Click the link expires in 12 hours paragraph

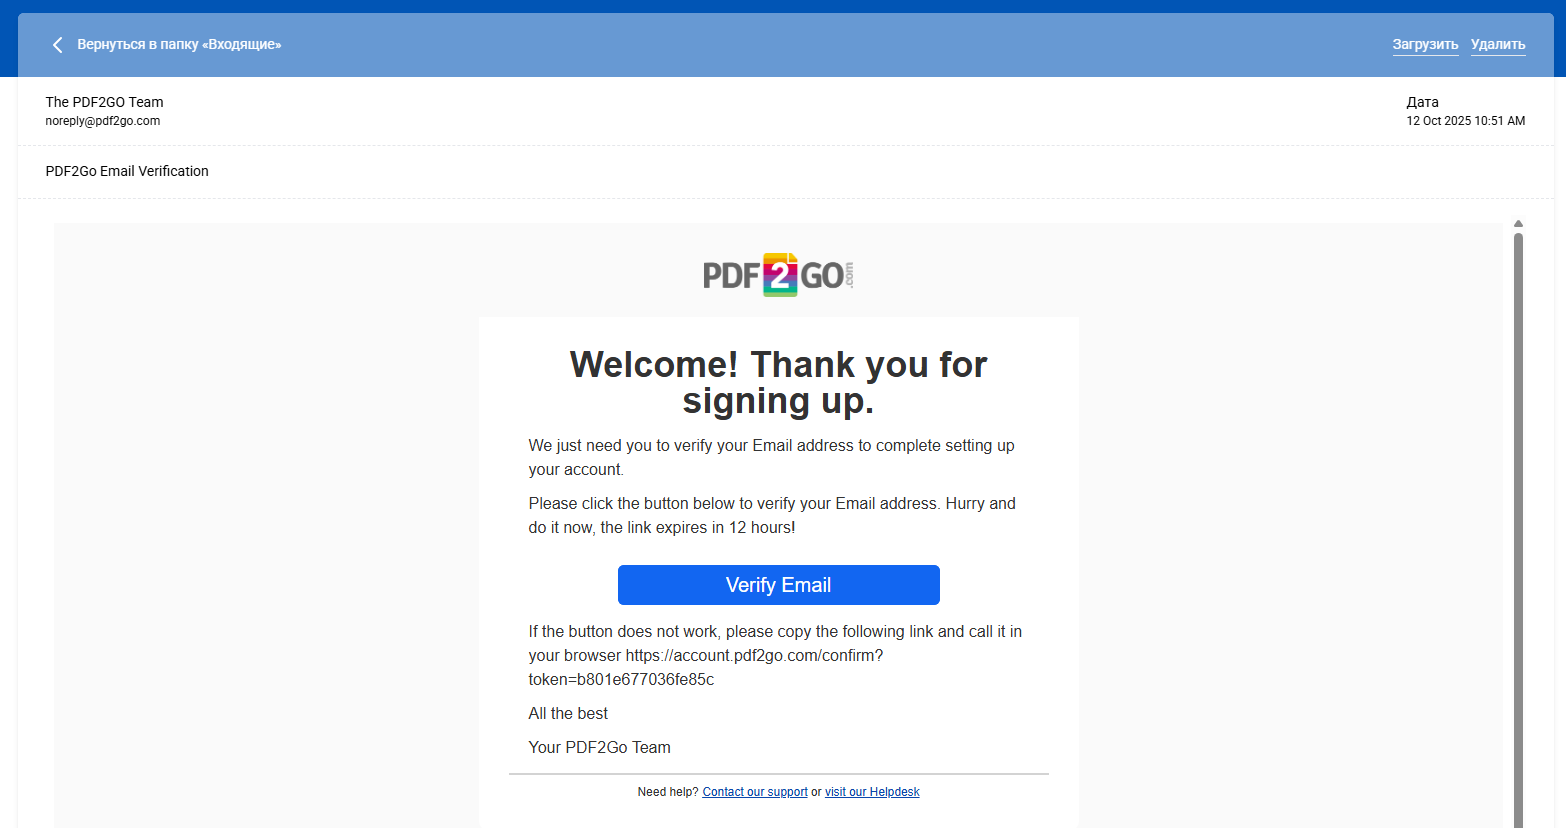pos(771,516)
